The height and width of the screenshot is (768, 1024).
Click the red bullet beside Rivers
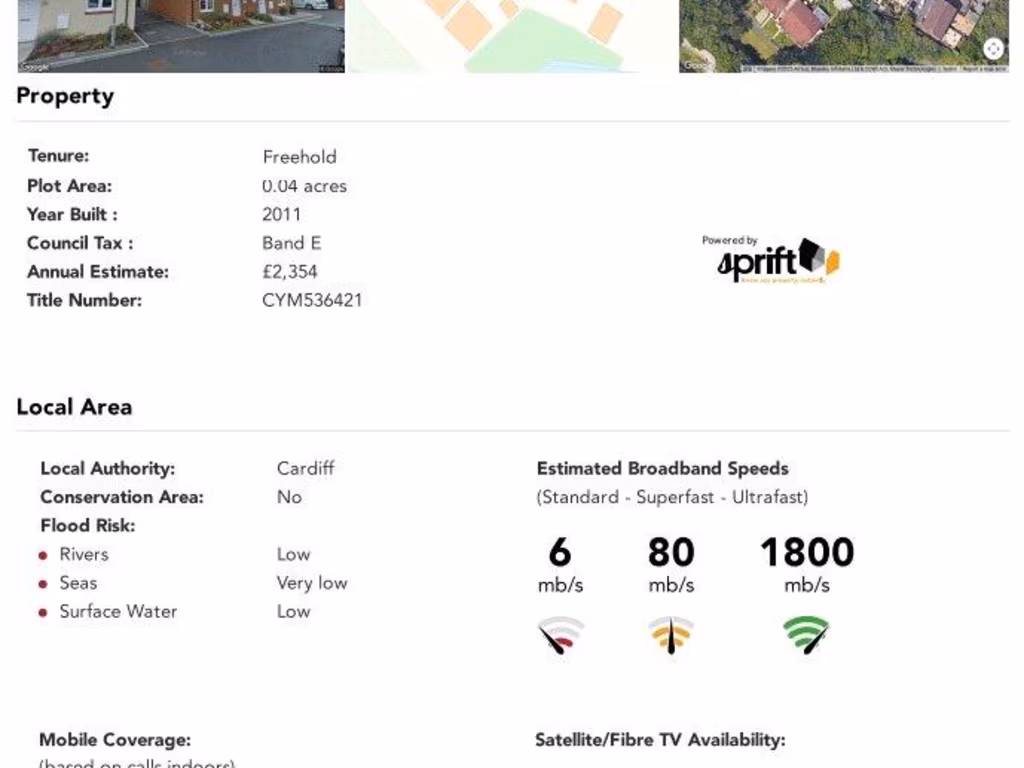point(43,556)
